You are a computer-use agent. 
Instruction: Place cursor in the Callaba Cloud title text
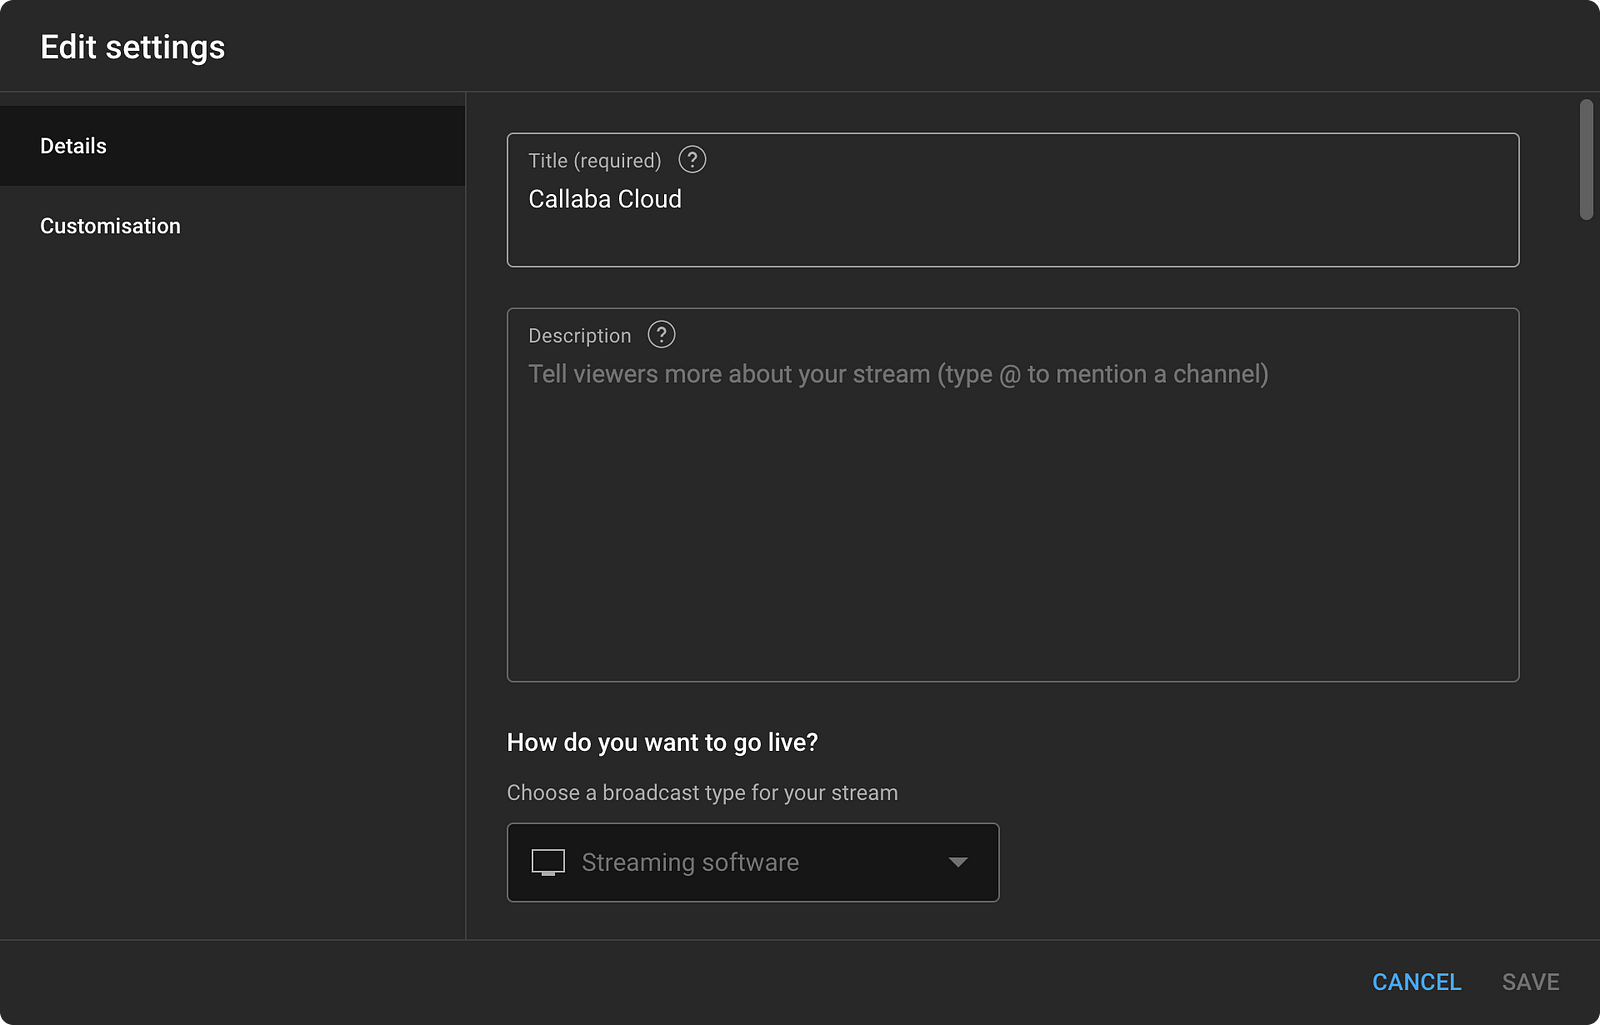[605, 200]
